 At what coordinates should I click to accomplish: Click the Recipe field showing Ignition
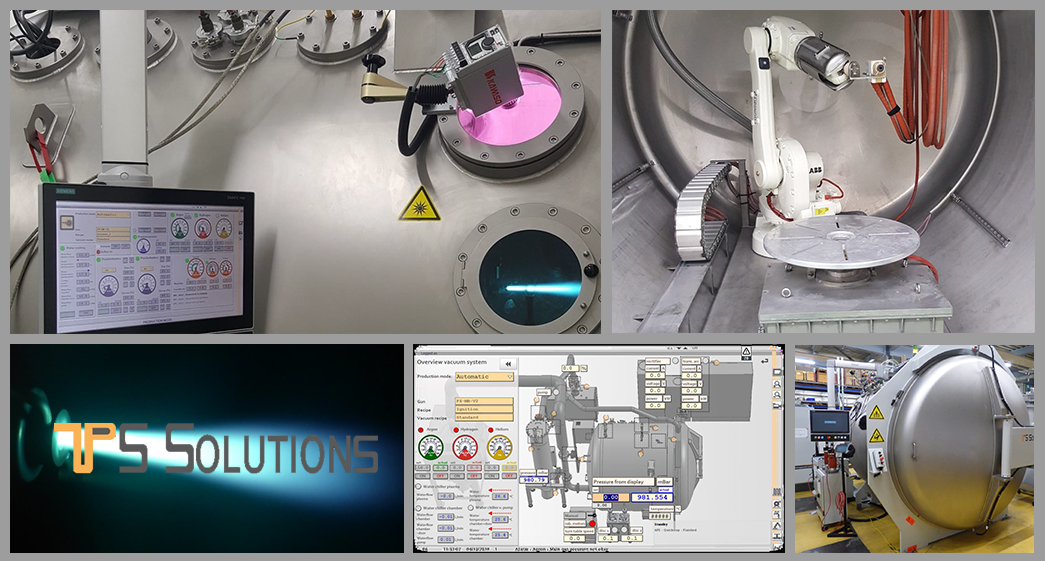click(x=485, y=411)
